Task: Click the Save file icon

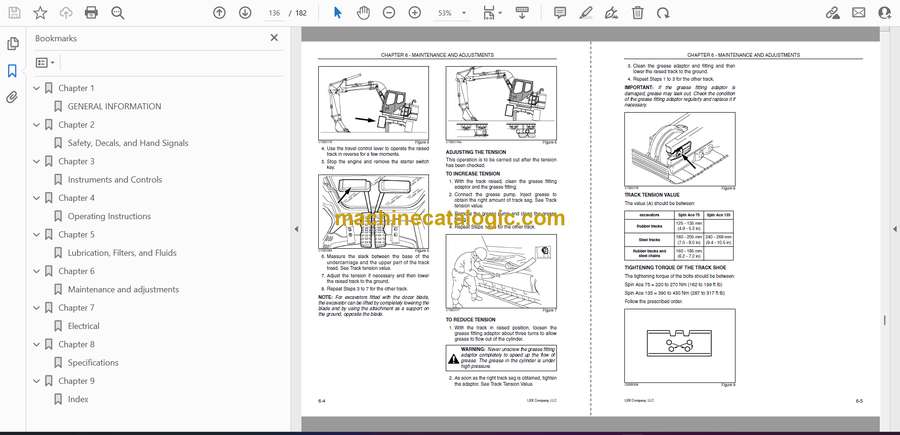Action: pos(14,13)
